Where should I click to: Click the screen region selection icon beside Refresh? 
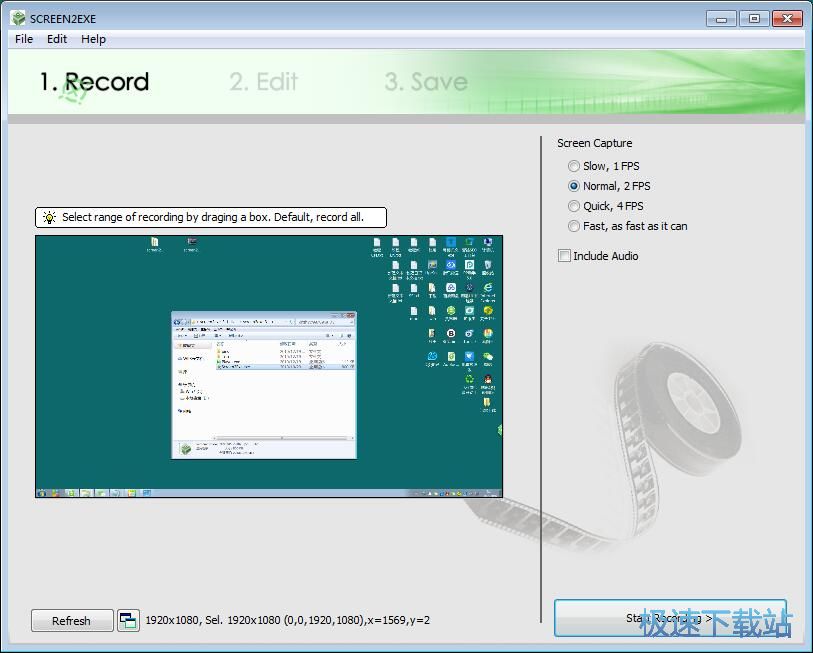128,620
